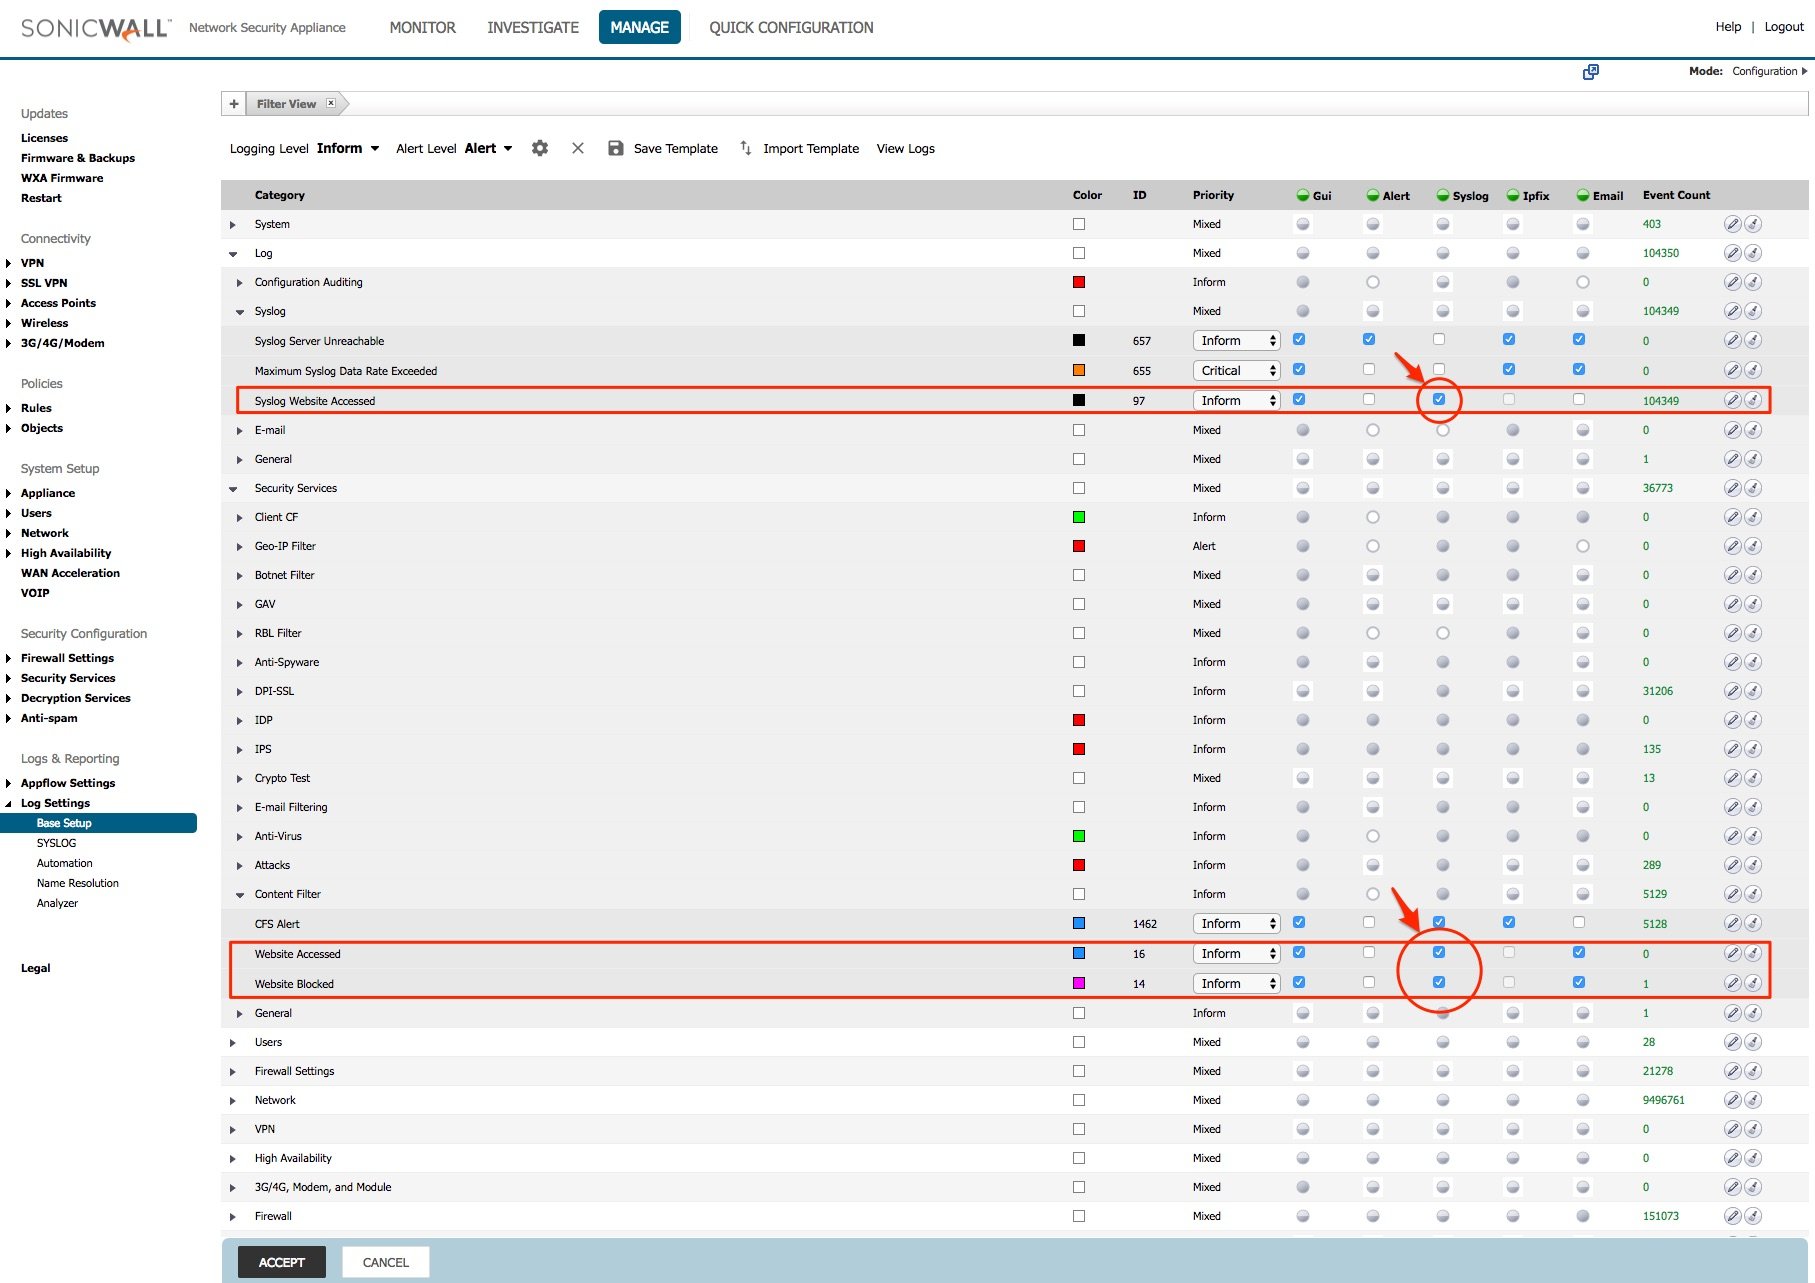The width and height of the screenshot is (1815, 1283).
Task: Collapse the Content Filter category
Action: [x=240, y=895]
